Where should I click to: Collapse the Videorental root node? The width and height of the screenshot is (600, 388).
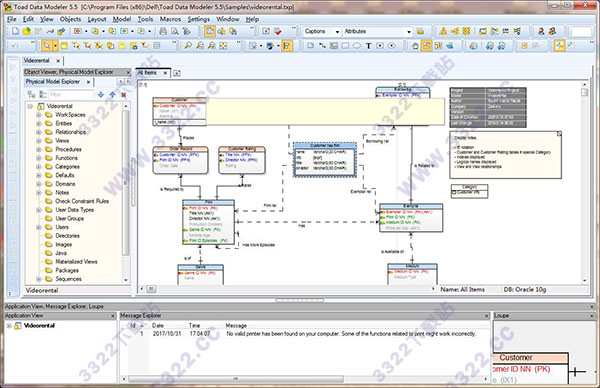[30, 106]
